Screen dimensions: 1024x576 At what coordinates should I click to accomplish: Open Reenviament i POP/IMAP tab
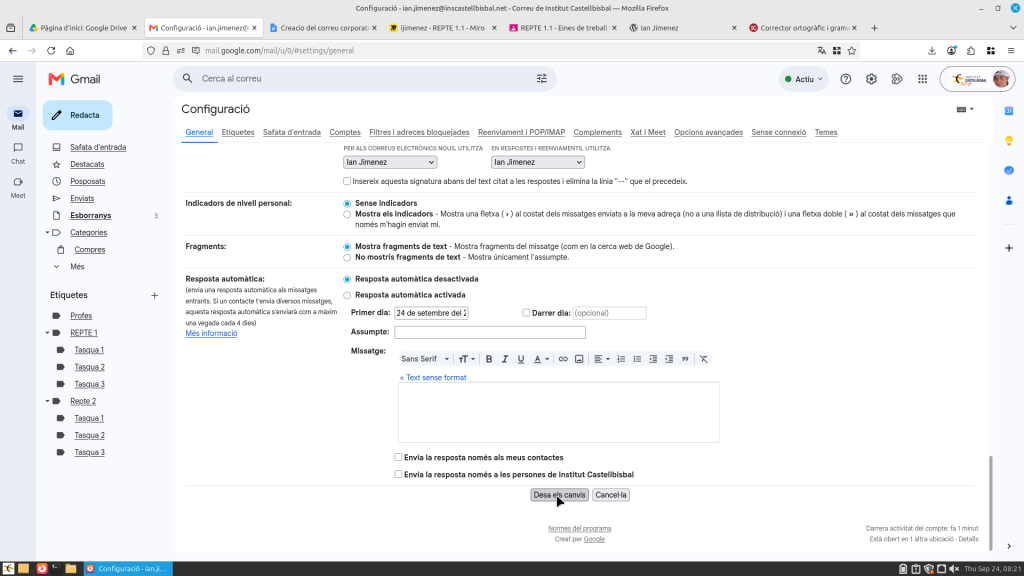521,132
